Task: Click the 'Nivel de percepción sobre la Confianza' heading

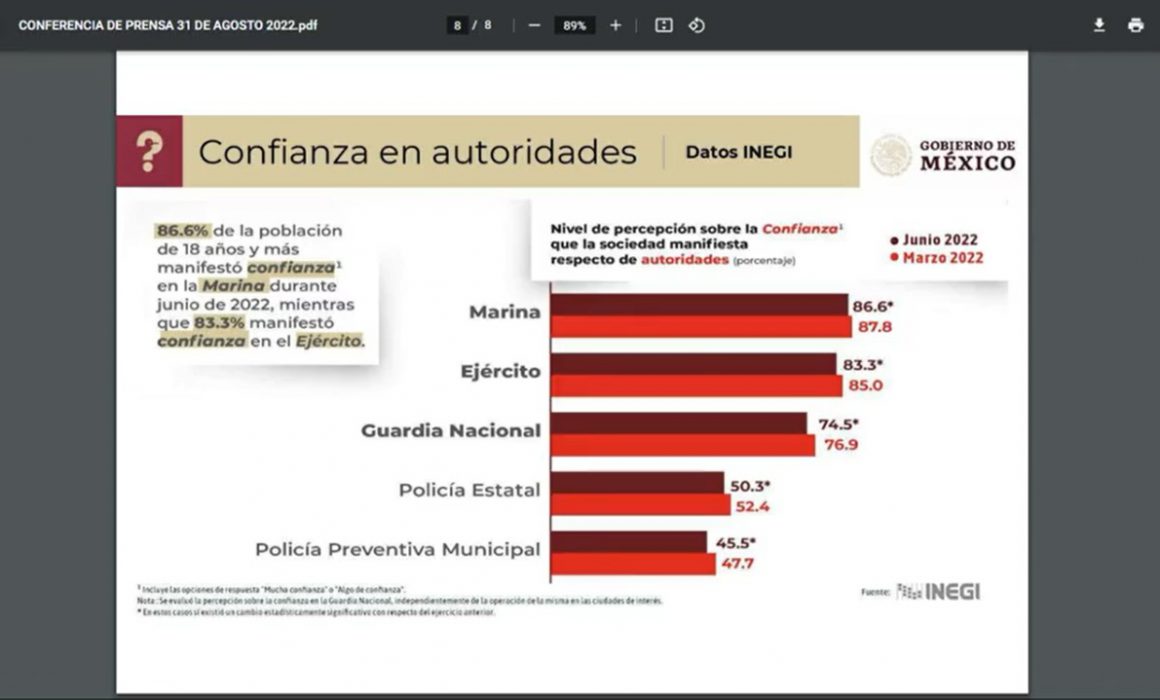Action: 696,229
